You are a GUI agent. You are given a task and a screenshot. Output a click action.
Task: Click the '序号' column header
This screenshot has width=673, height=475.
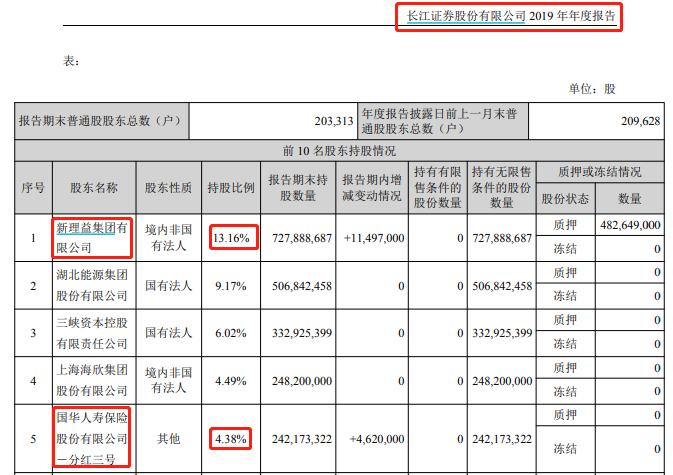33,188
